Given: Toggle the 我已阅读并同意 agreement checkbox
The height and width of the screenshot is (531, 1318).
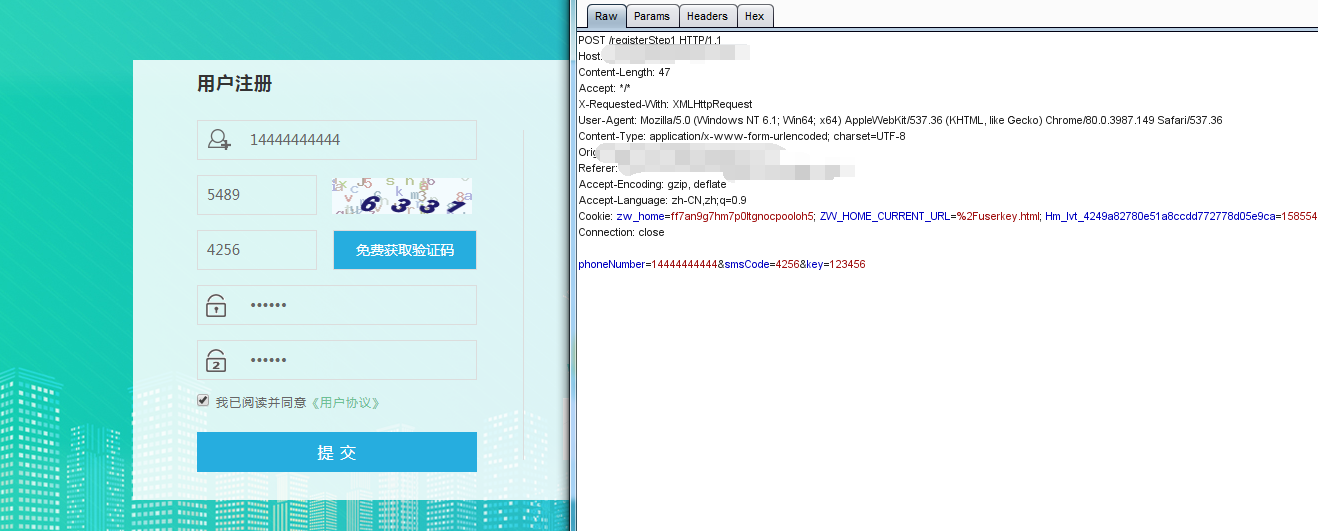Looking at the screenshot, I should pos(204,401).
